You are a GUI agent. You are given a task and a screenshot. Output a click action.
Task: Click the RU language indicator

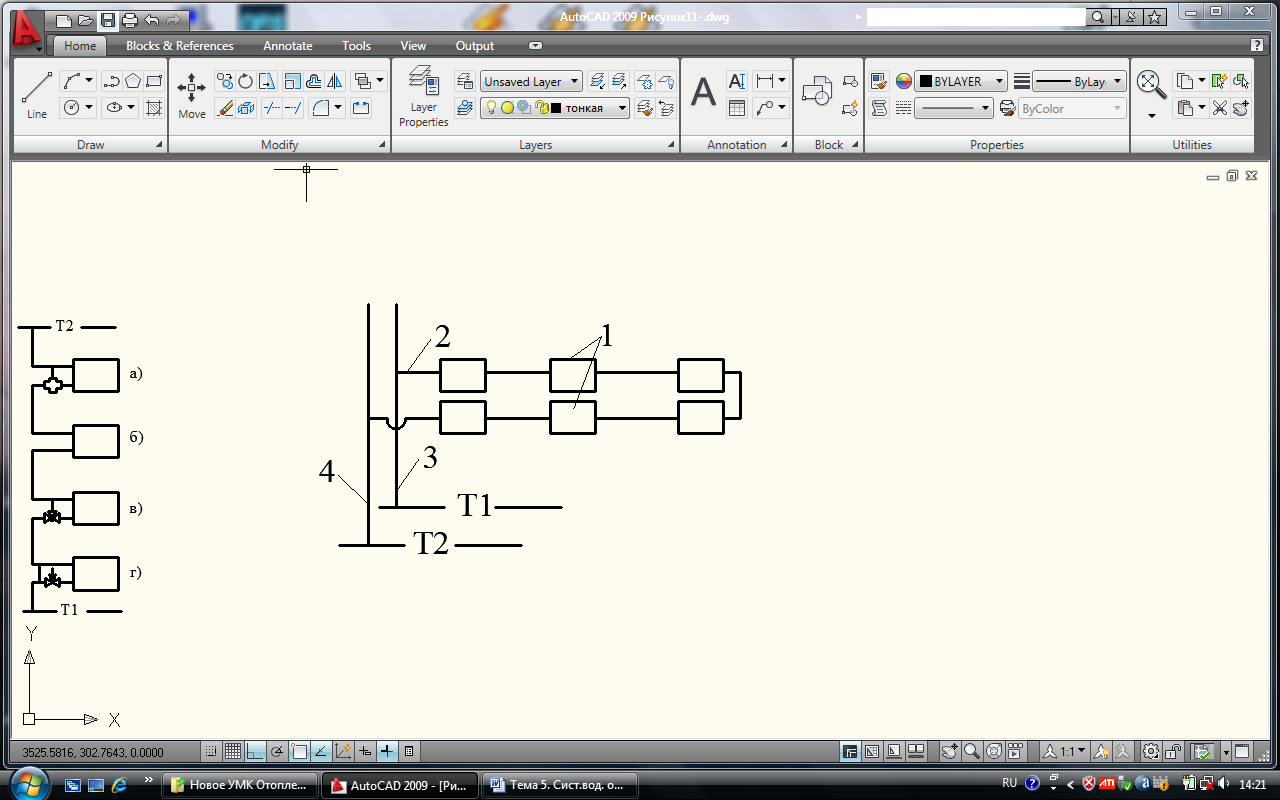1010,783
